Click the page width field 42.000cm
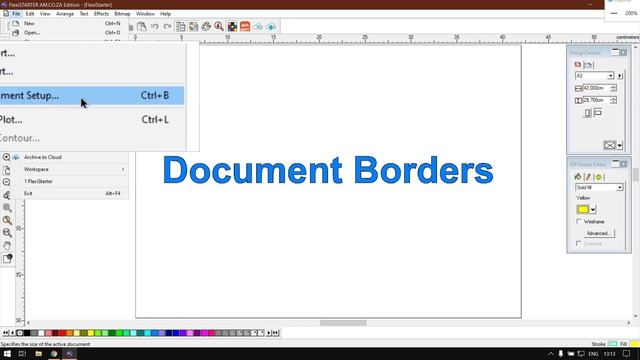Viewport: 640px width, 360px height. [x=596, y=88]
